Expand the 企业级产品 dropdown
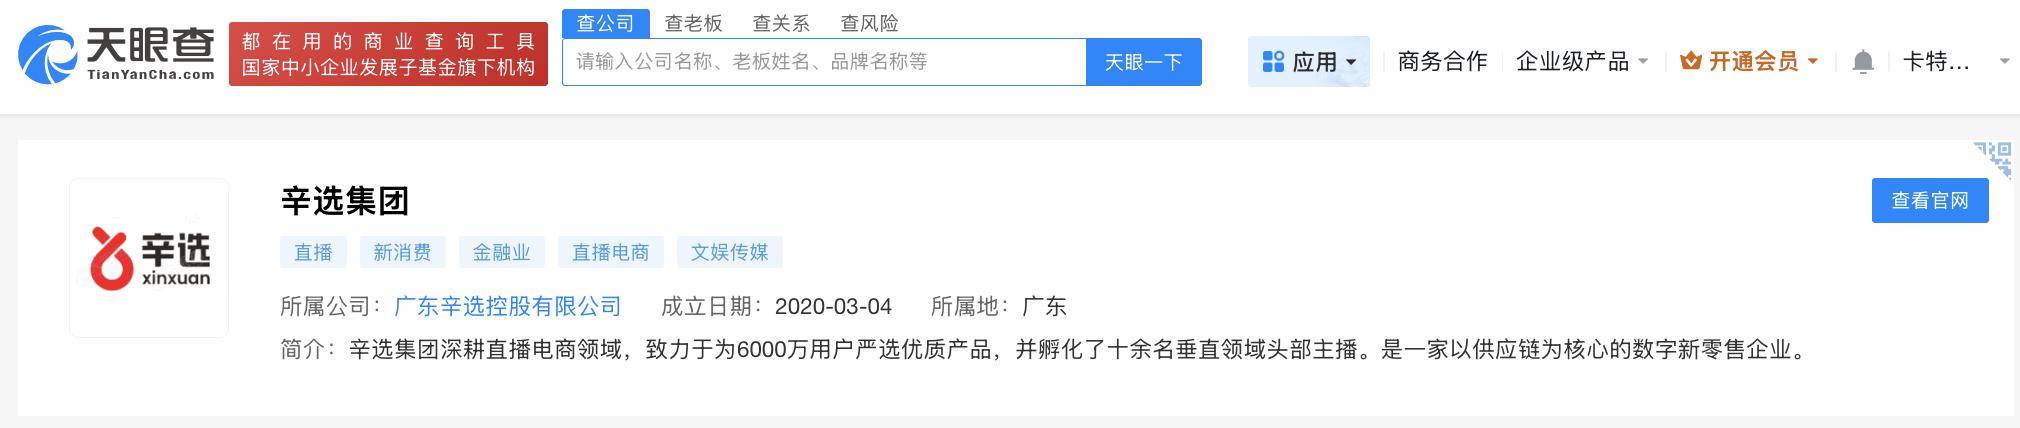The width and height of the screenshot is (2020, 428). [x=1581, y=61]
